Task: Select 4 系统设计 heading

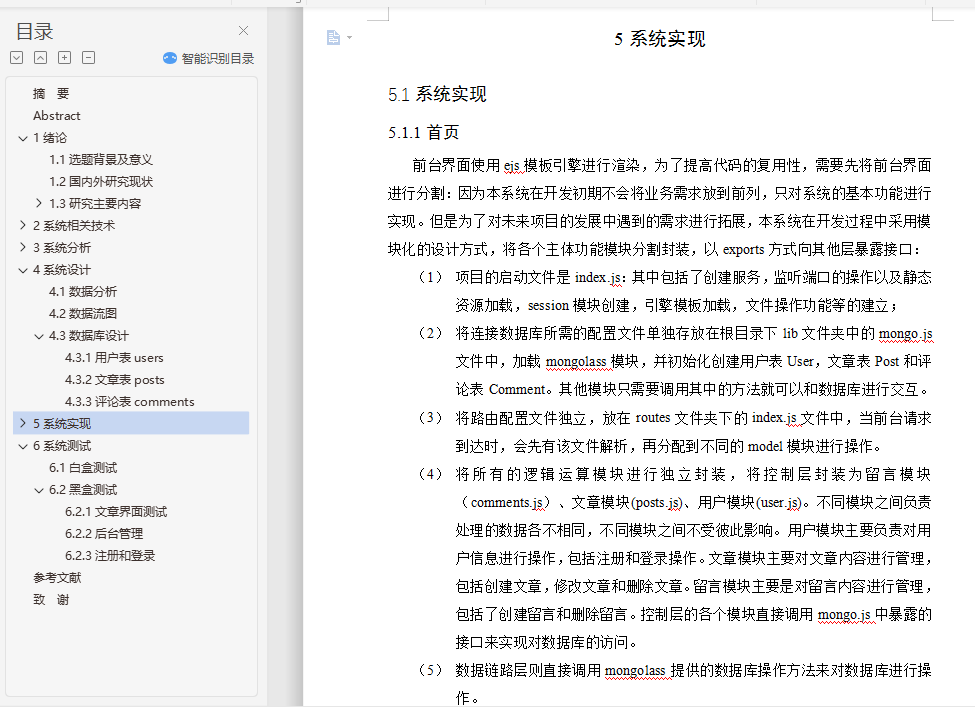Action: pos(62,270)
